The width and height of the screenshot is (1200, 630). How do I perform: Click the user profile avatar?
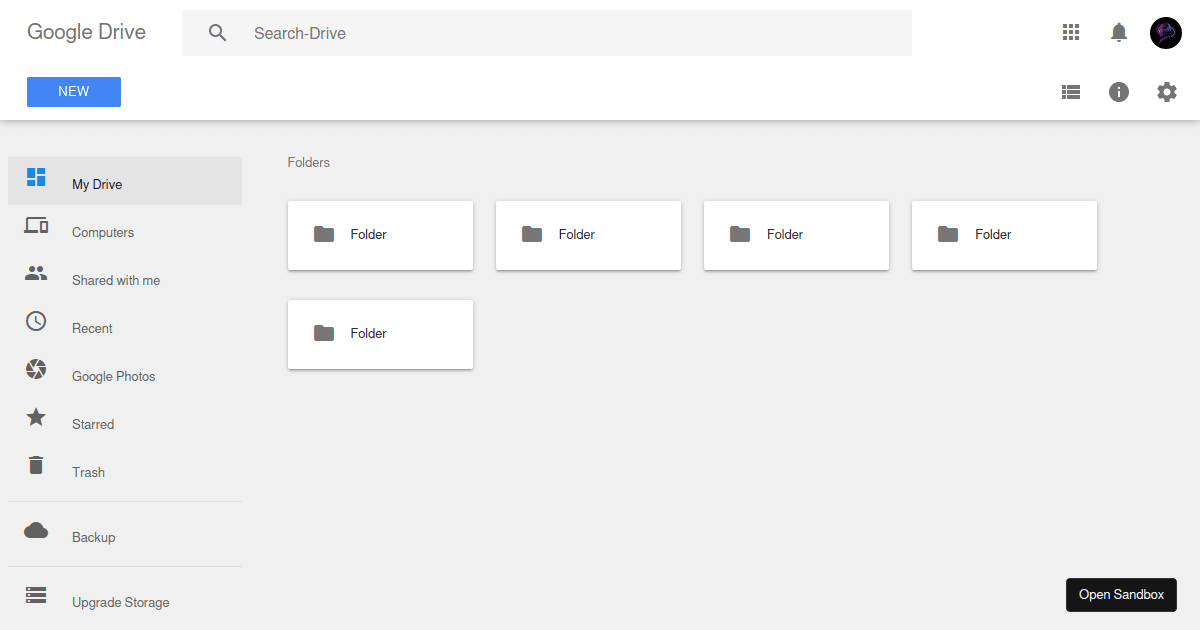pyautogui.click(x=1166, y=33)
